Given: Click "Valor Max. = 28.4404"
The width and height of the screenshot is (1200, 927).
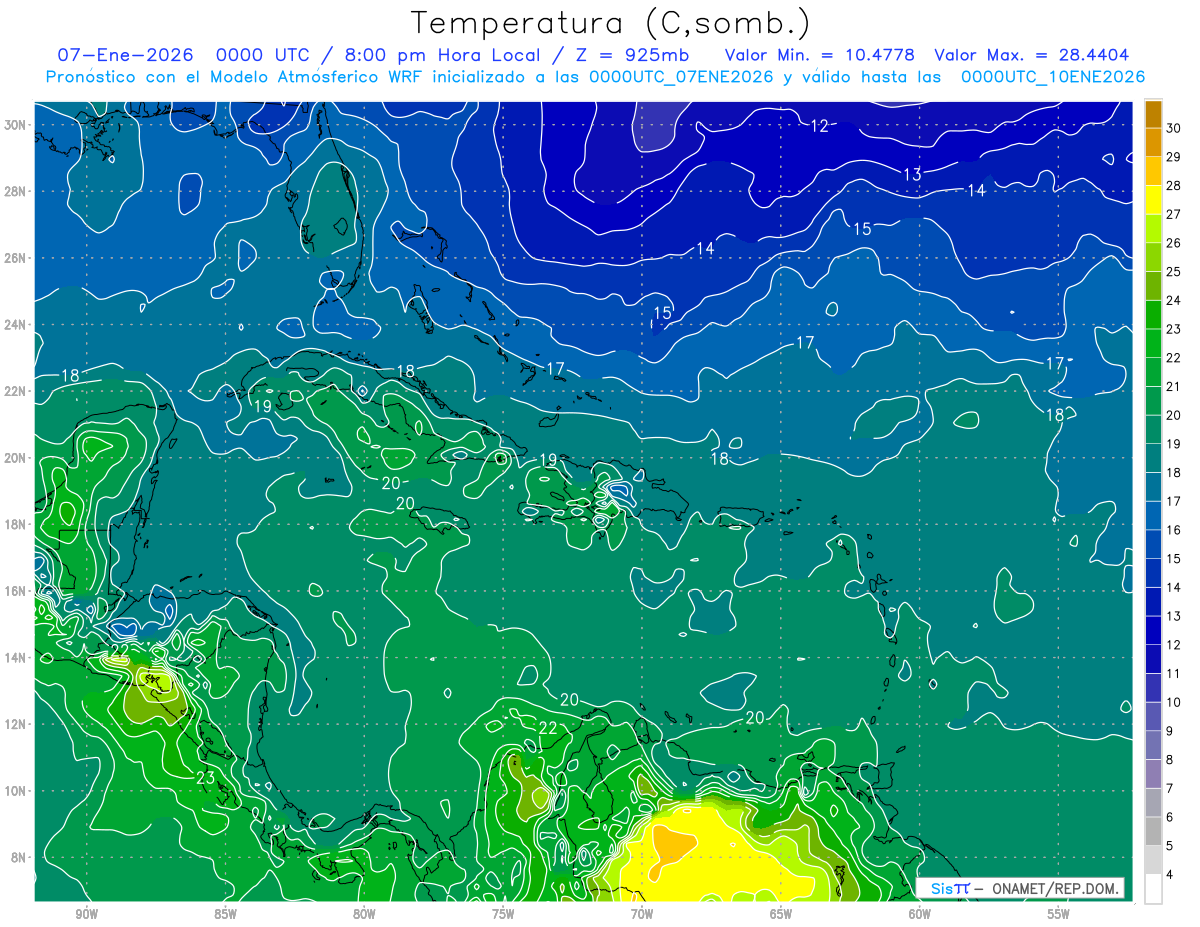Looking at the screenshot, I should pos(1031,55).
